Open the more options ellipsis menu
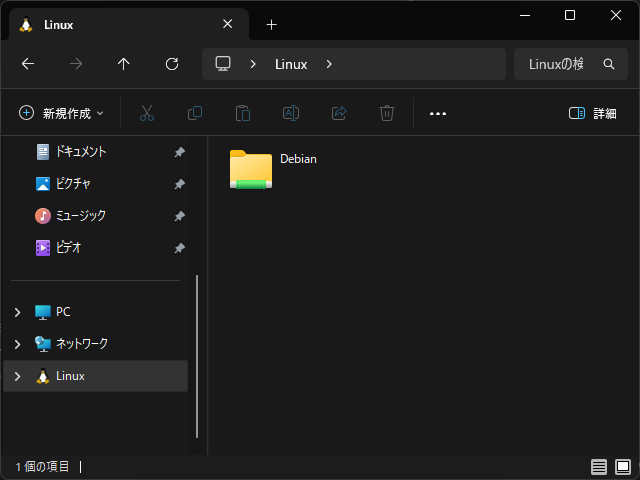640x480 pixels. 438,113
